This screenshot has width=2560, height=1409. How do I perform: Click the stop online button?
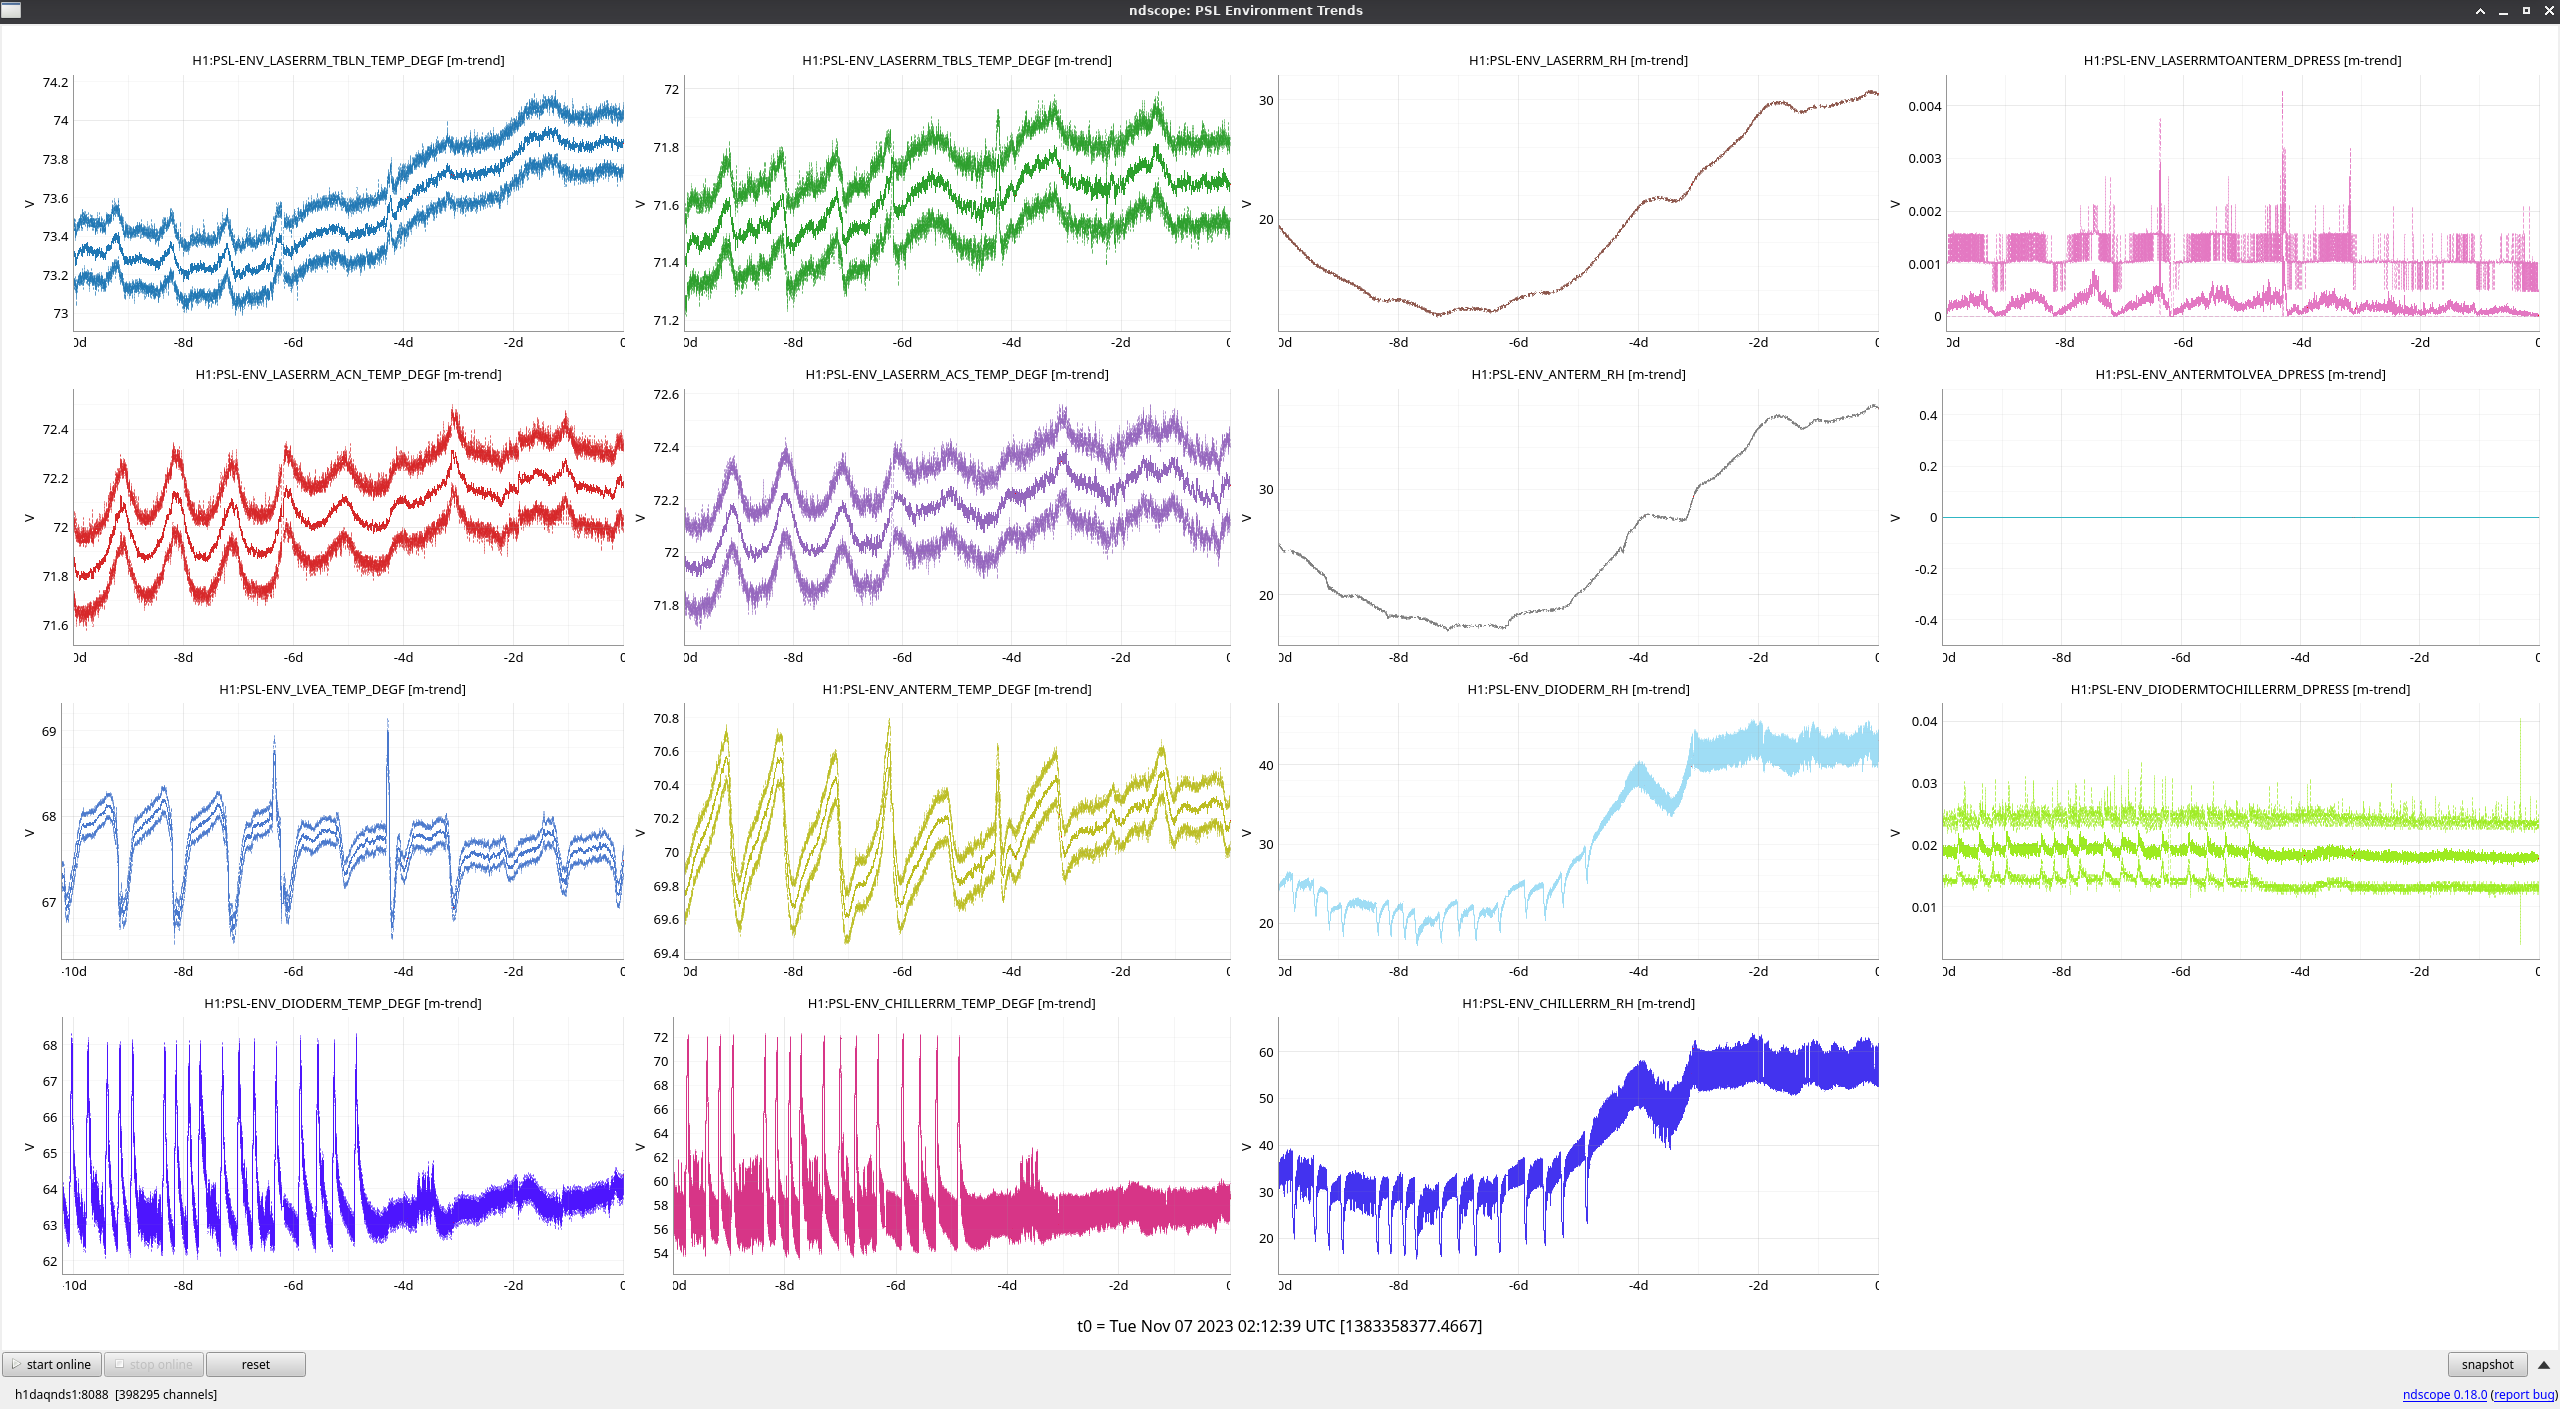tap(154, 1364)
